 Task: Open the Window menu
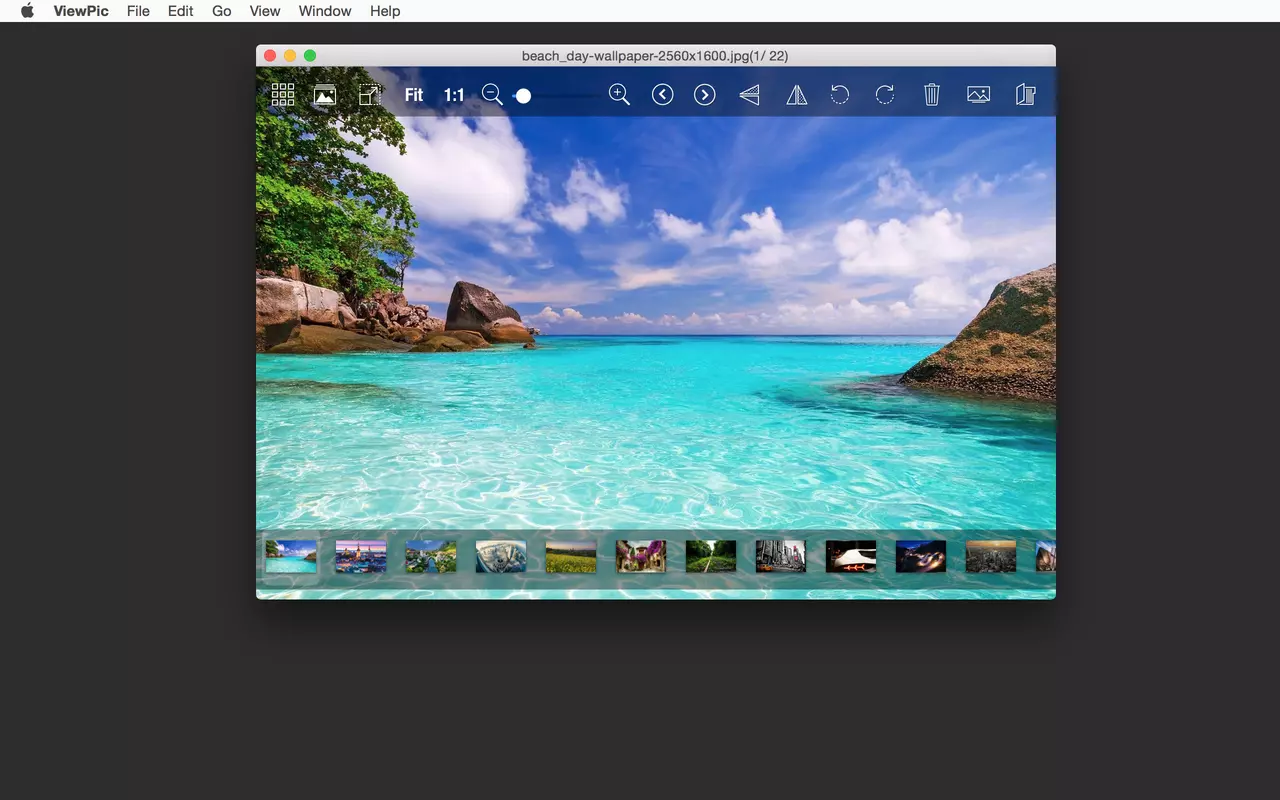click(x=325, y=11)
